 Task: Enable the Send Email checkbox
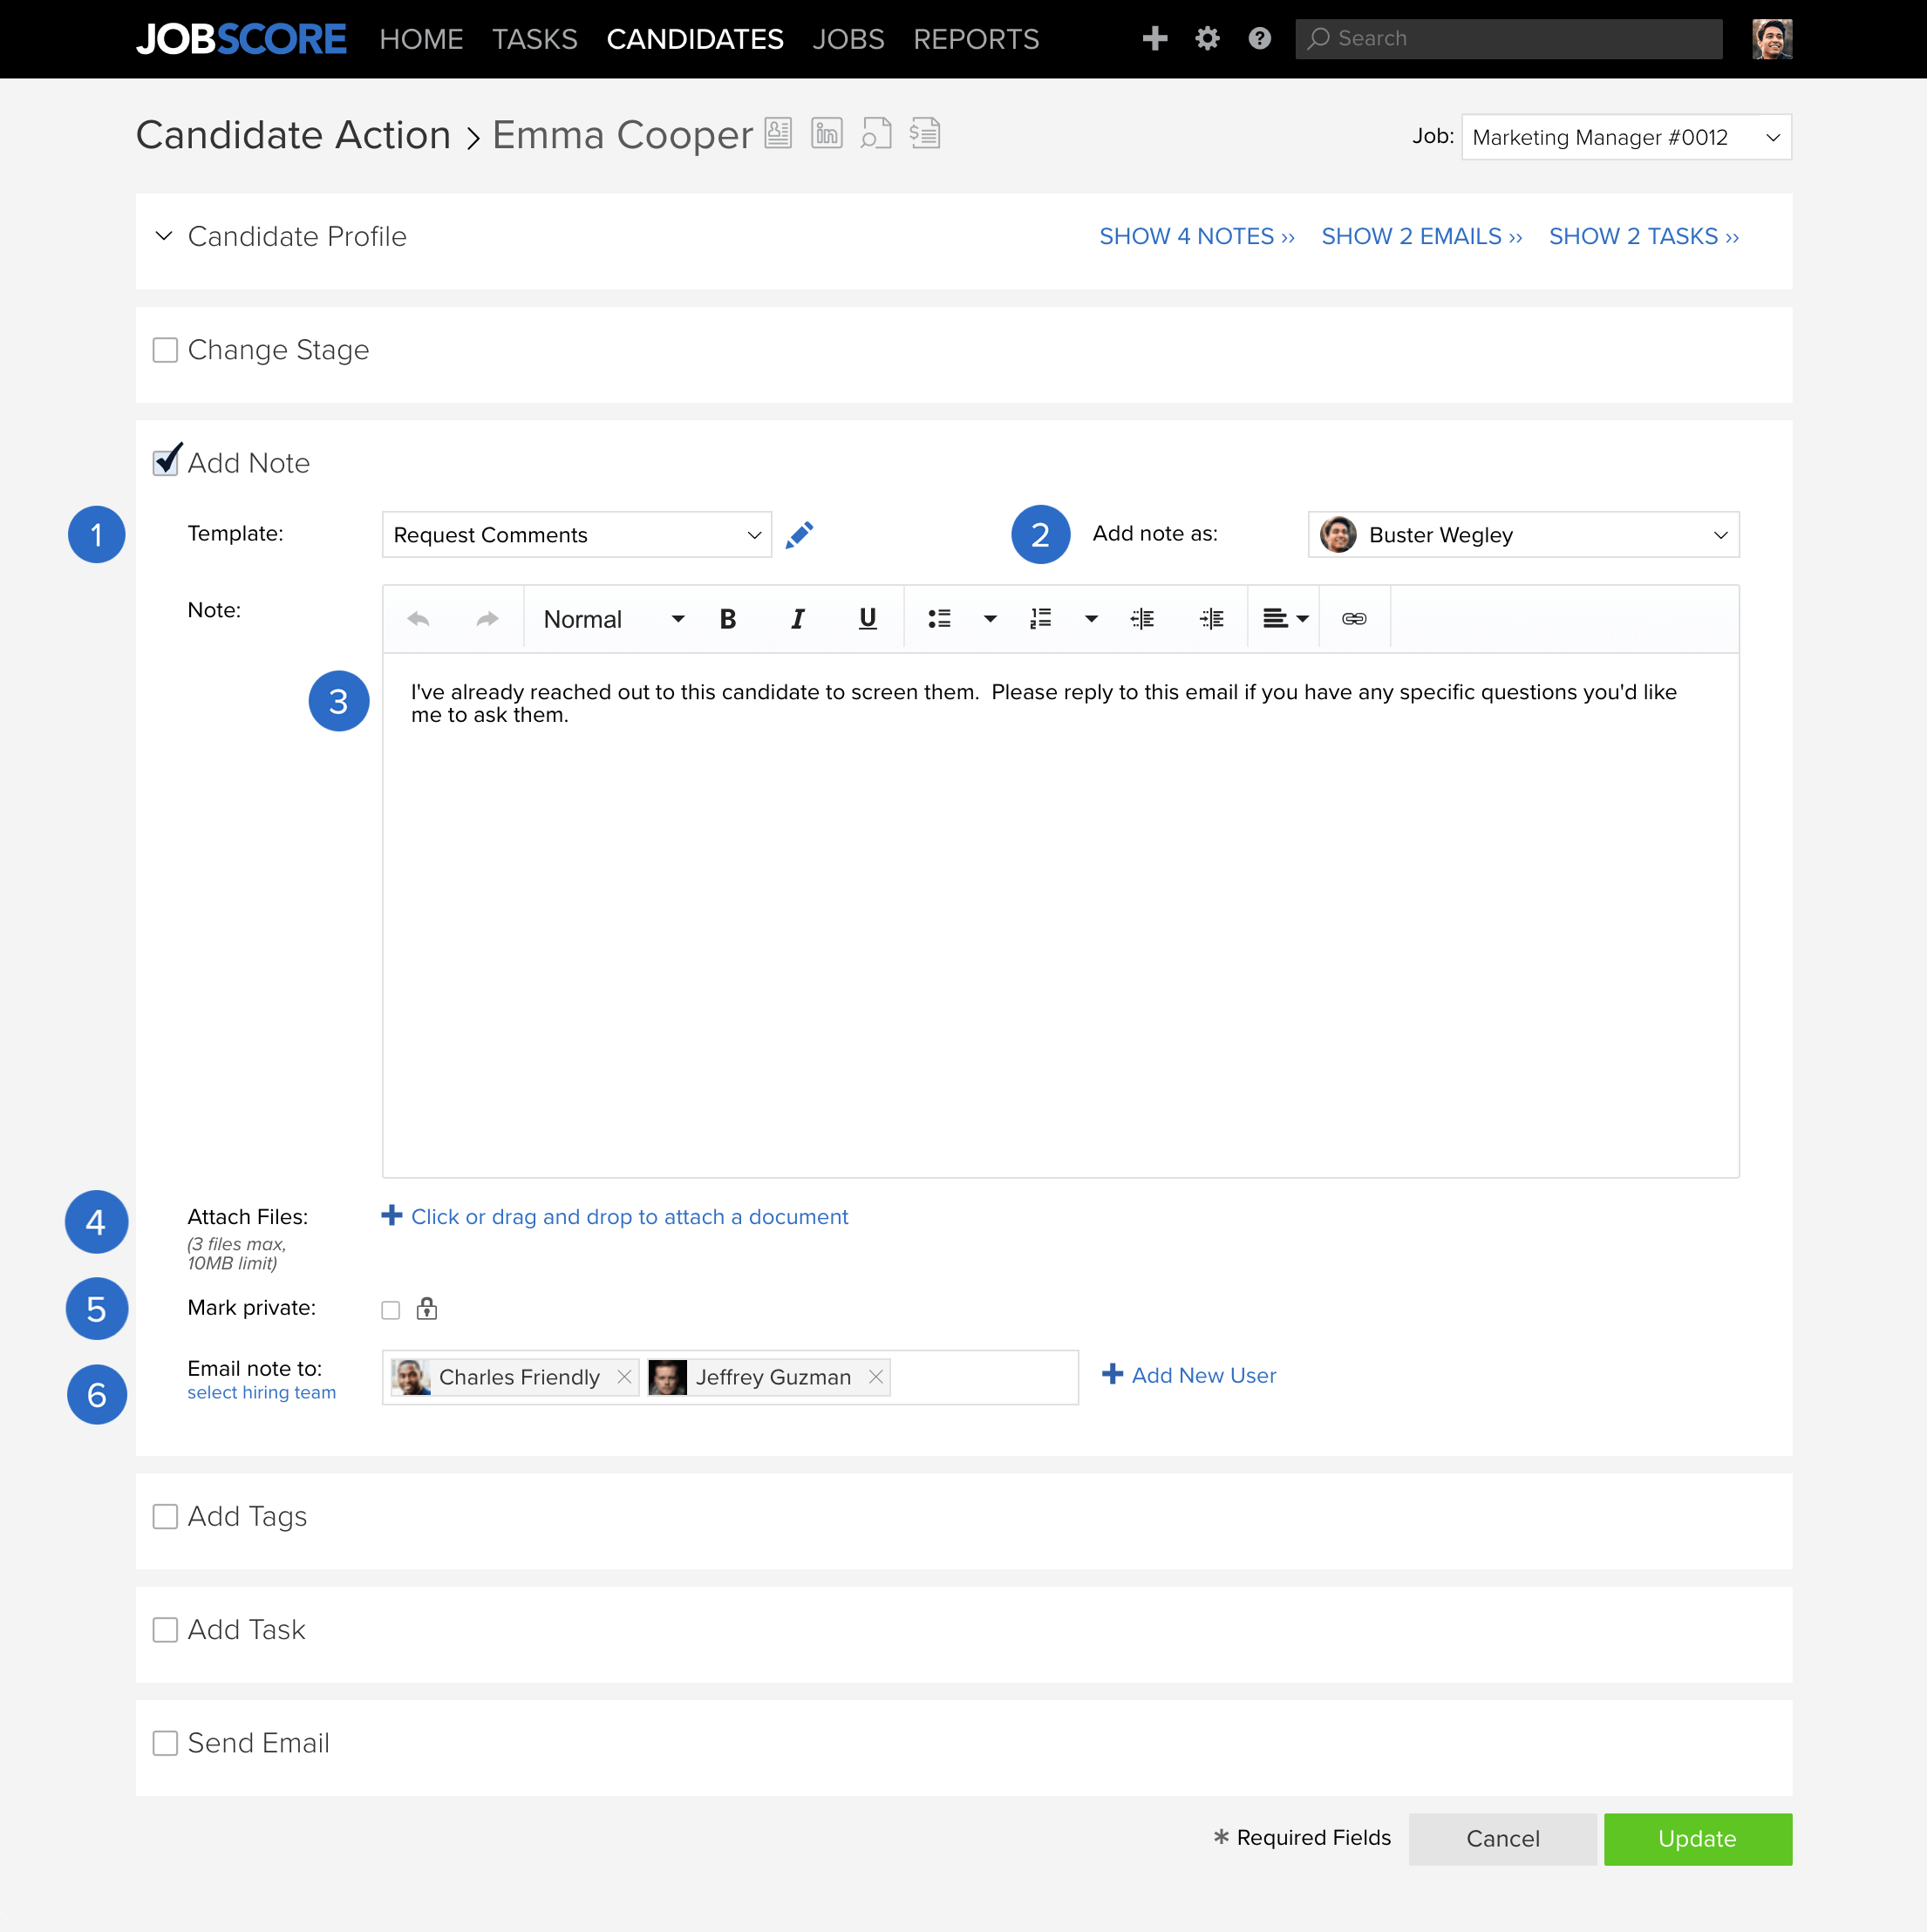165,1743
